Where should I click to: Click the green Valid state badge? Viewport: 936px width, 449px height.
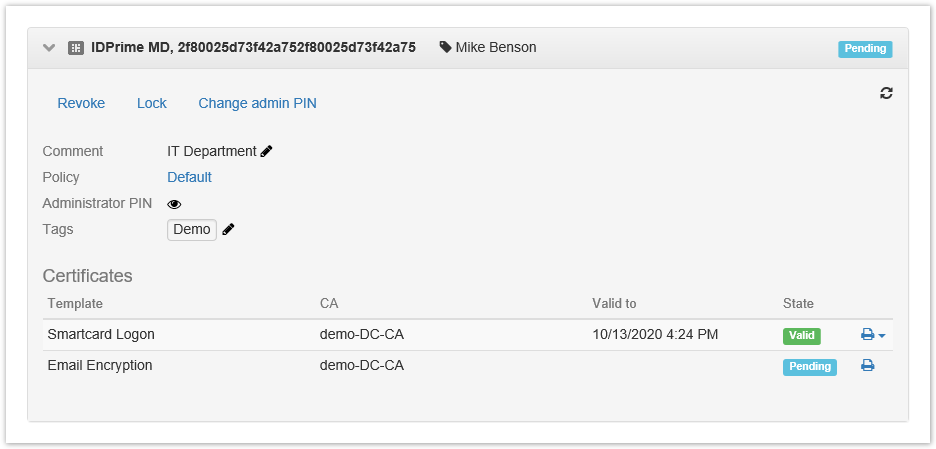tap(801, 336)
